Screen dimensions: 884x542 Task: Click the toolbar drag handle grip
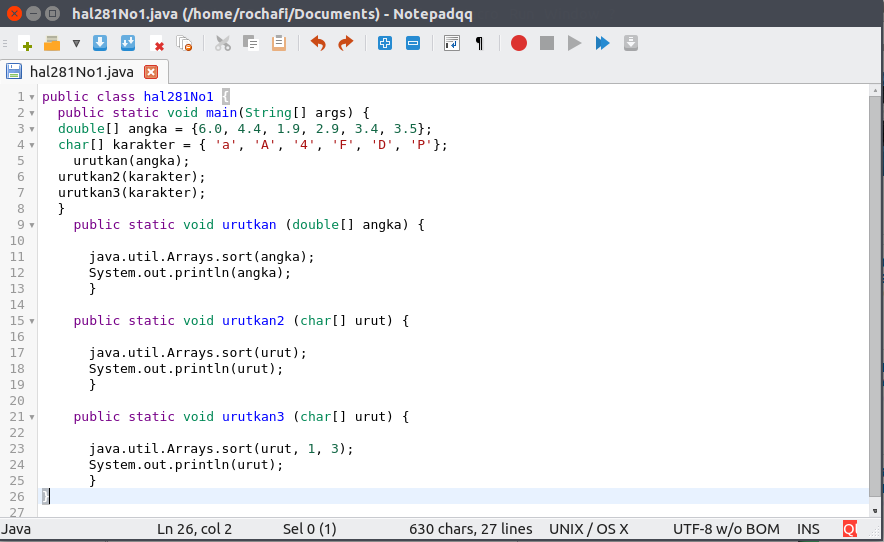tap(5, 43)
